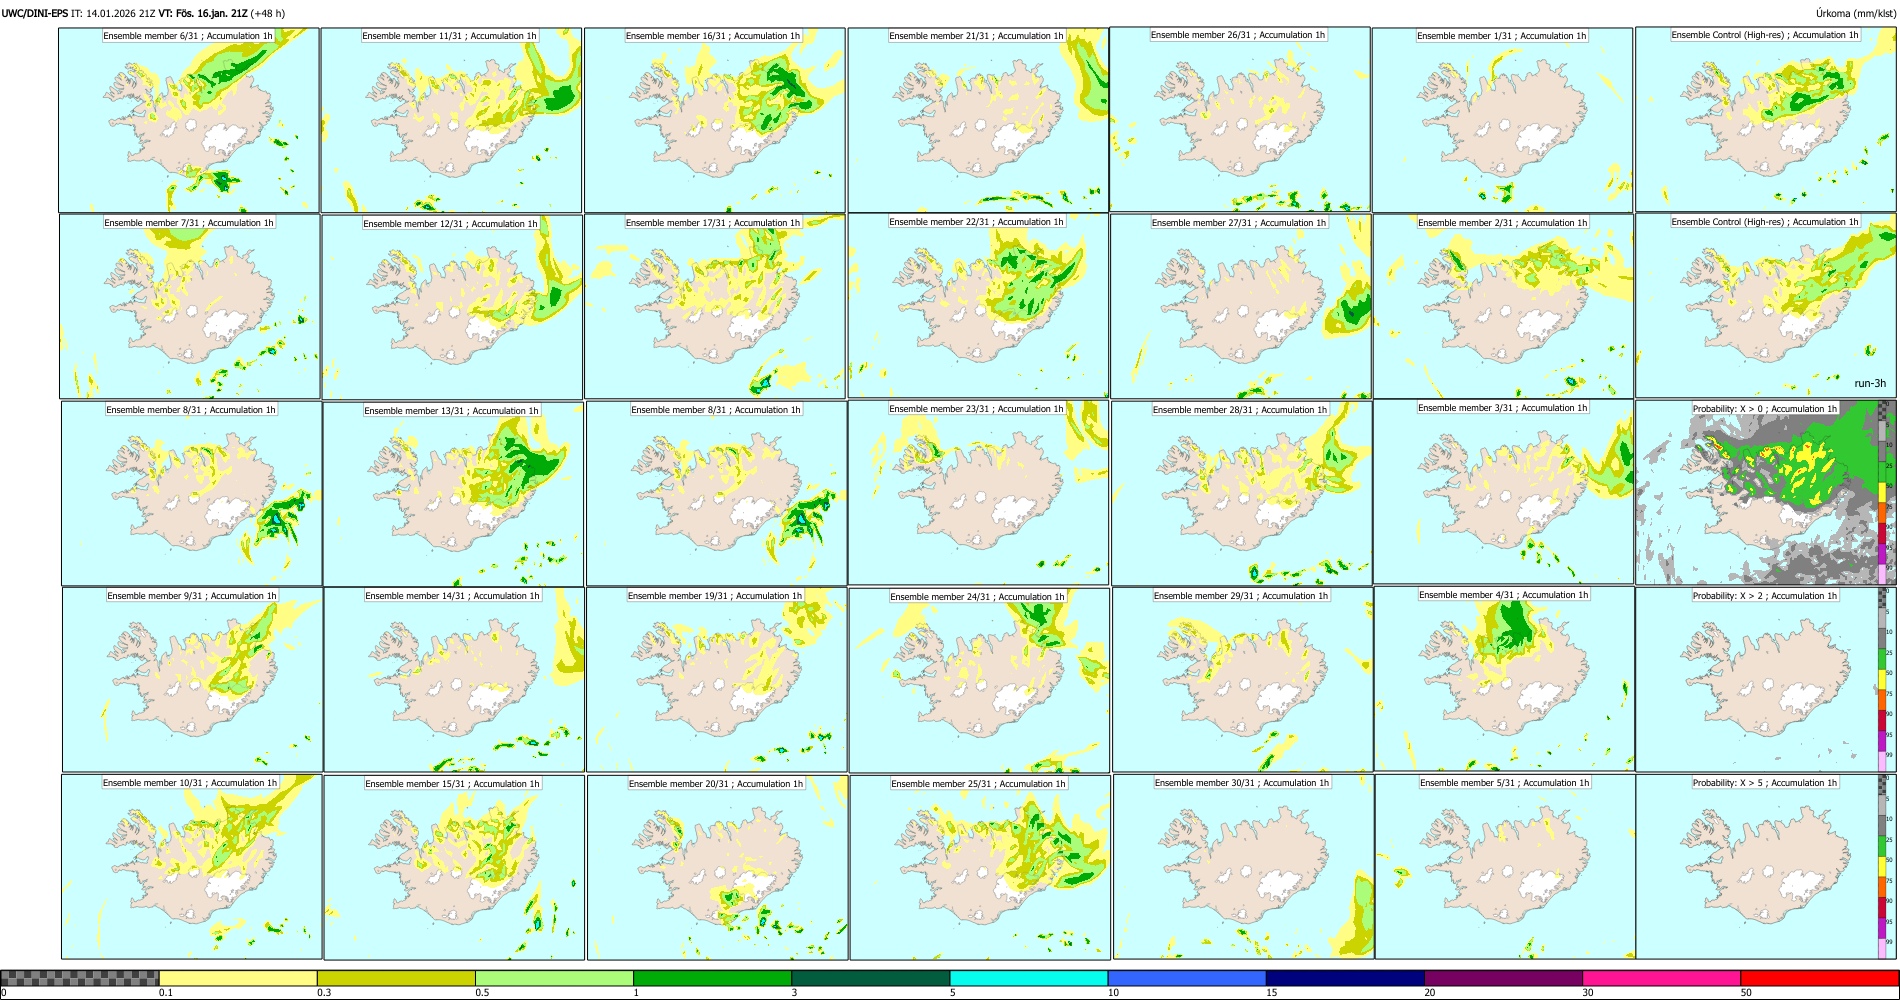
Task: Click the navy 15–20 legend swatch
Action: pyautogui.click(x=1345, y=978)
